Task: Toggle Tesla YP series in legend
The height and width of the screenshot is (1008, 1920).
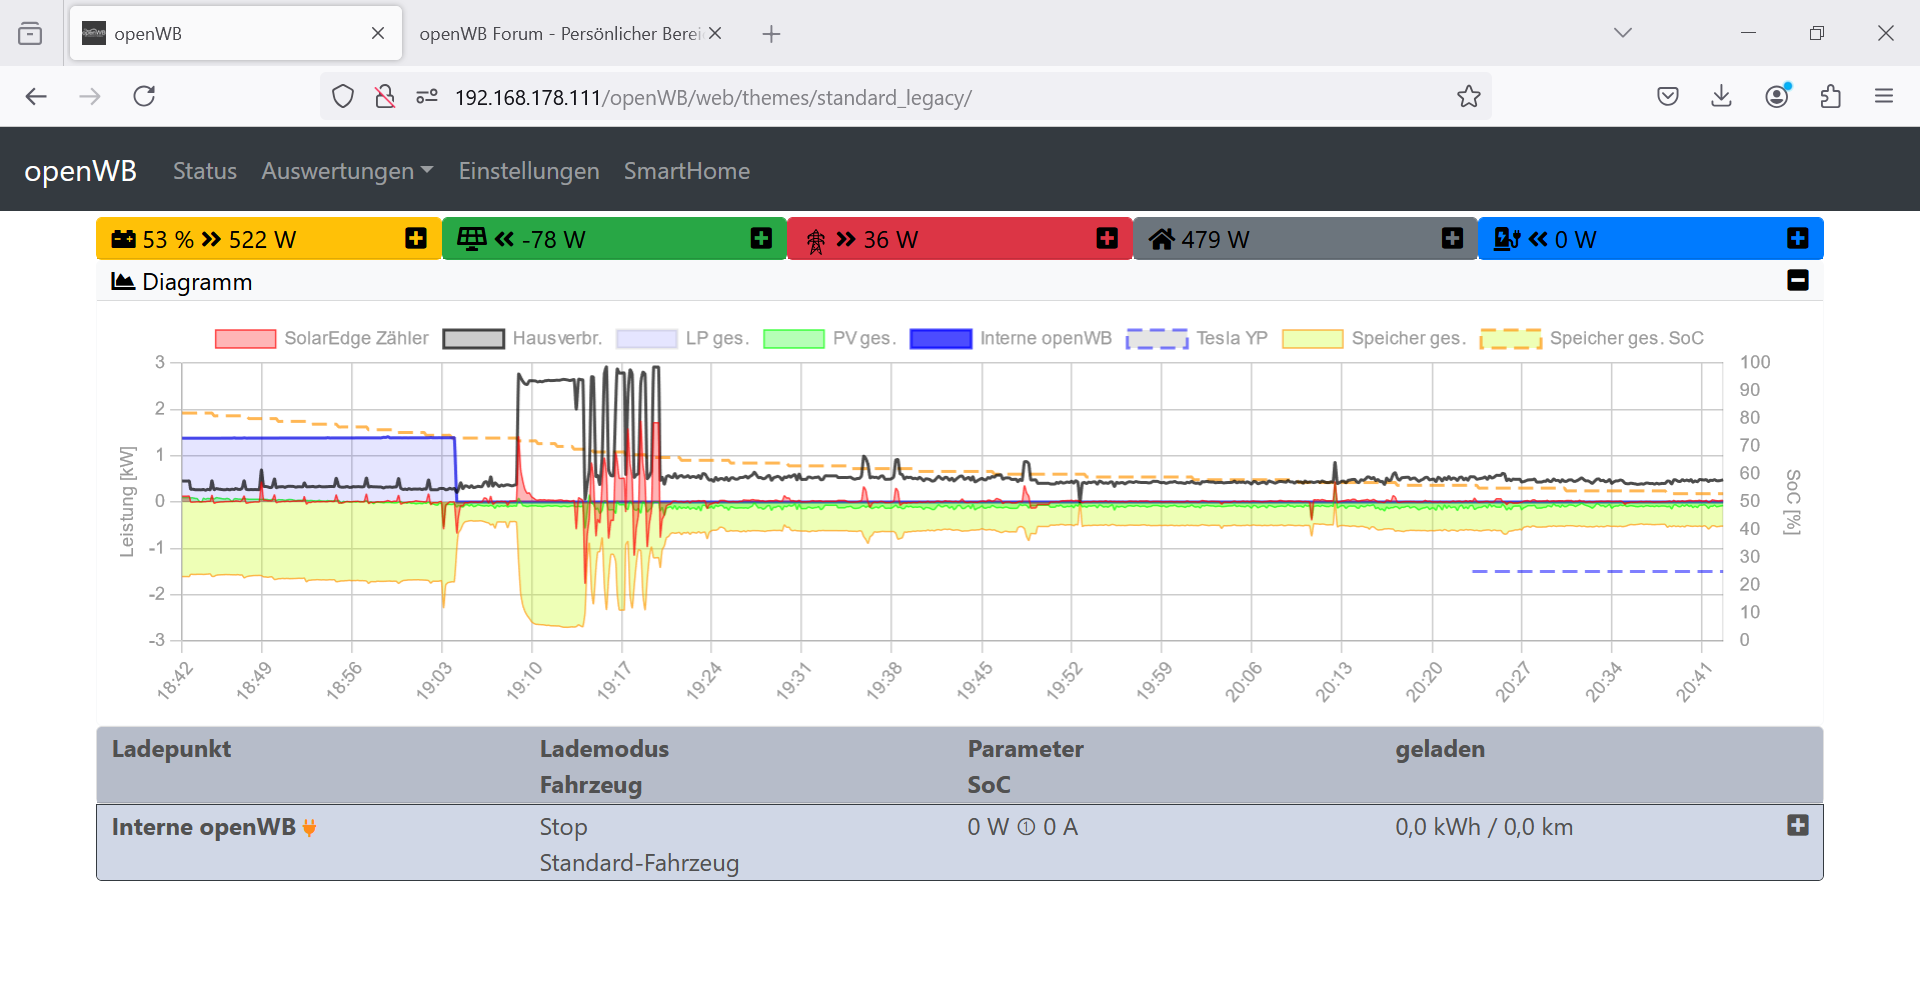Action: [x=1197, y=338]
